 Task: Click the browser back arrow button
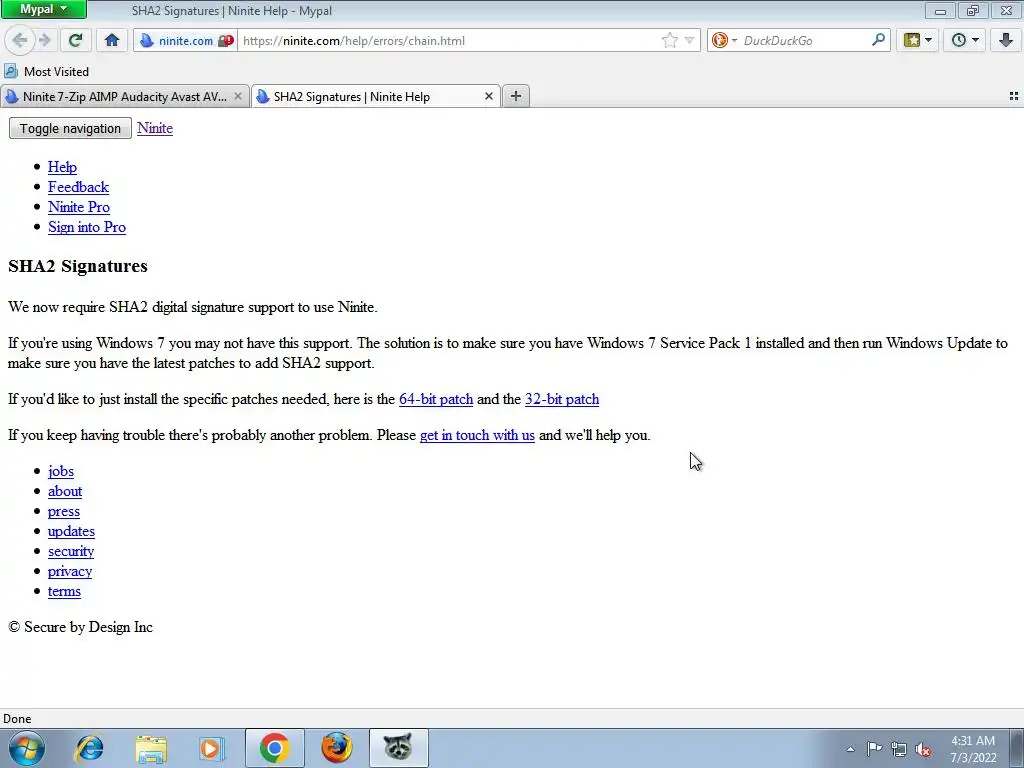(x=20, y=40)
